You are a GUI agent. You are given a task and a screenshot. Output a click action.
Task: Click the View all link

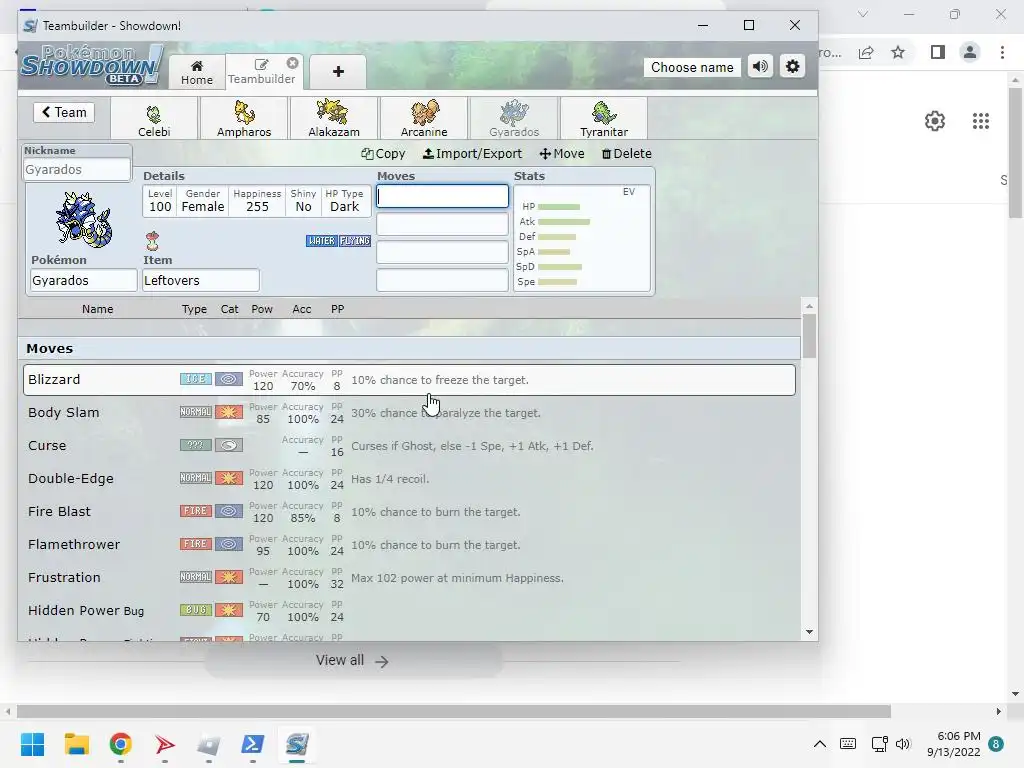[353, 661]
